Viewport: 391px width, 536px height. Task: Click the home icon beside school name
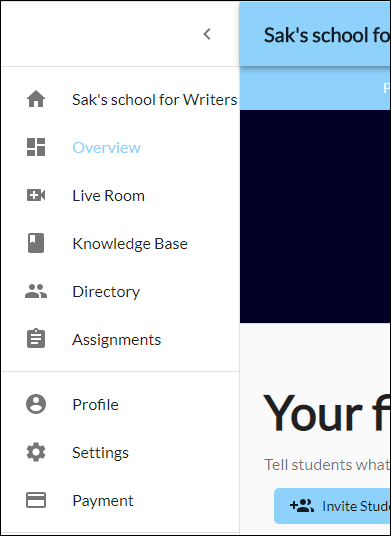click(x=36, y=99)
